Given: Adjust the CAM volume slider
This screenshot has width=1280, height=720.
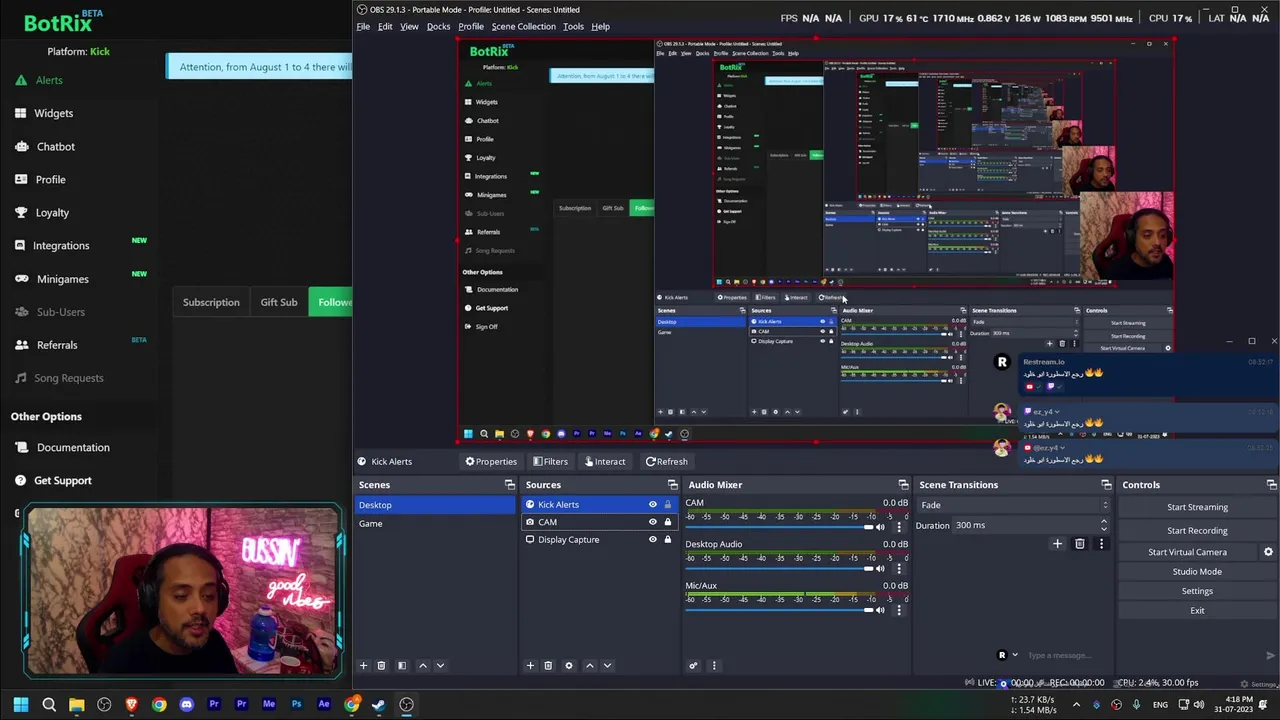Looking at the screenshot, I should point(779,527).
